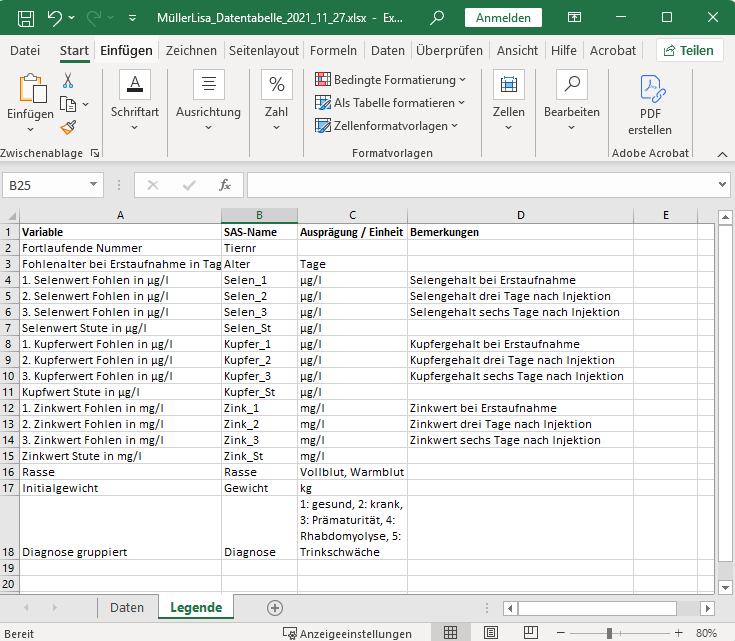Click the Select All corner triangle

(12, 216)
